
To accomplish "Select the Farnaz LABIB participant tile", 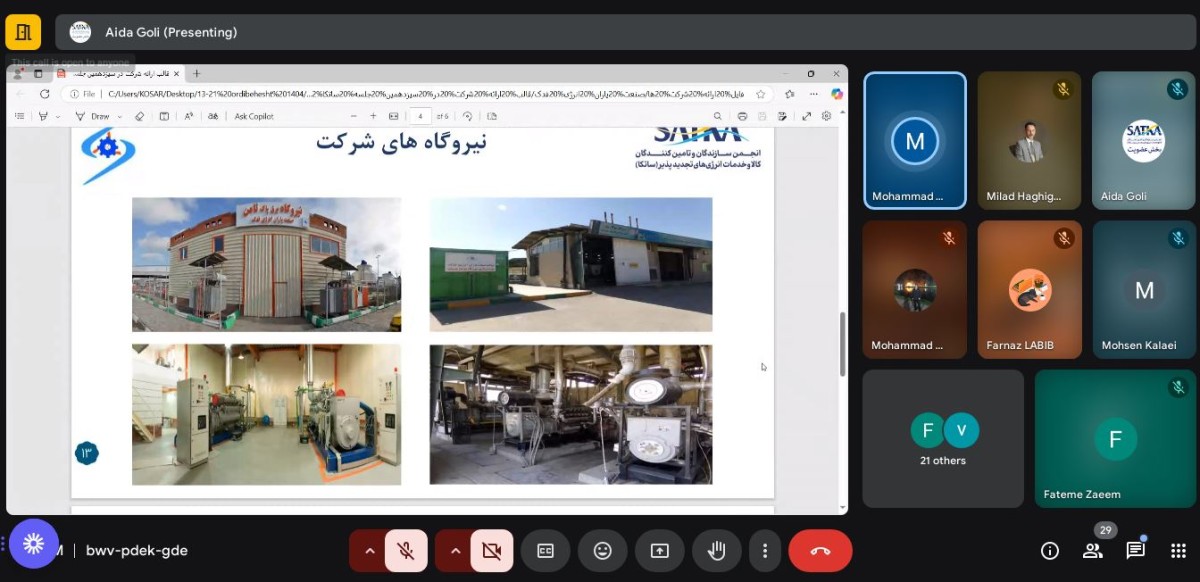I will tap(1029, 290).
